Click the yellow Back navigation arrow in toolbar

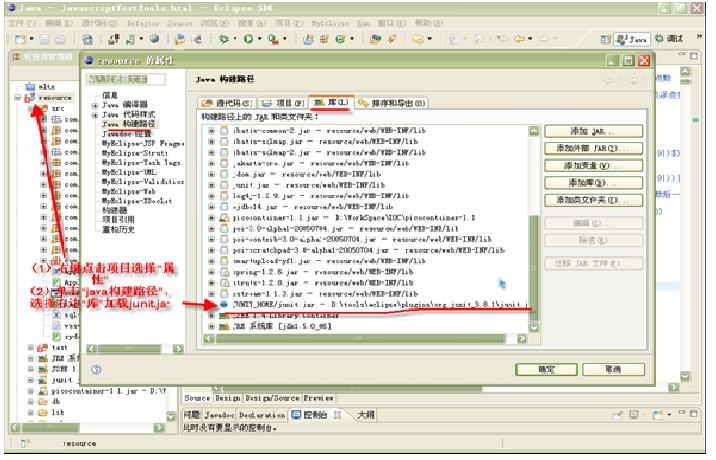519,39
